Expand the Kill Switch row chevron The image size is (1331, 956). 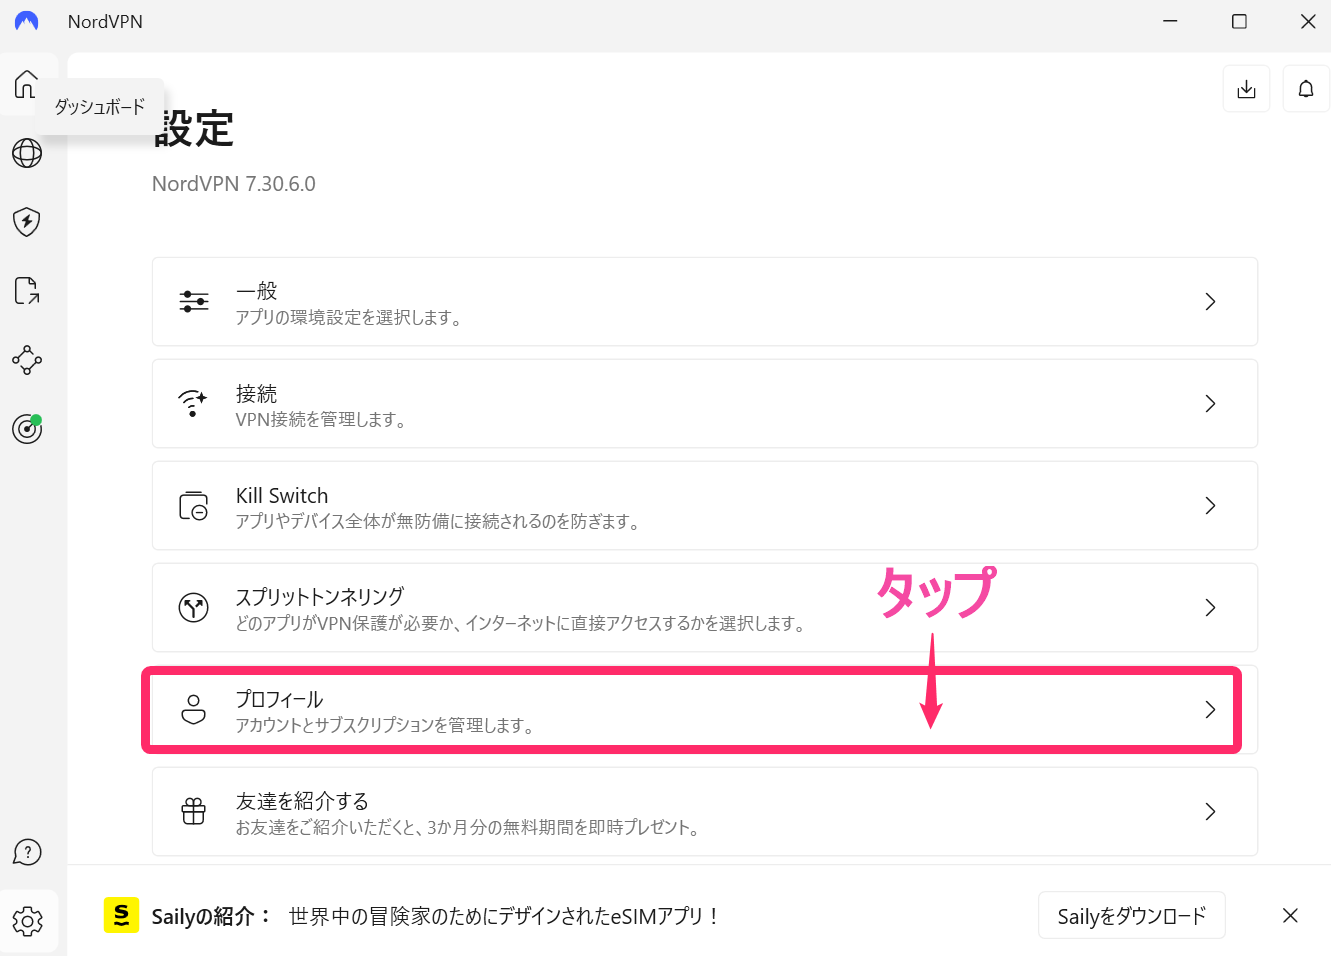[1210, 506]
